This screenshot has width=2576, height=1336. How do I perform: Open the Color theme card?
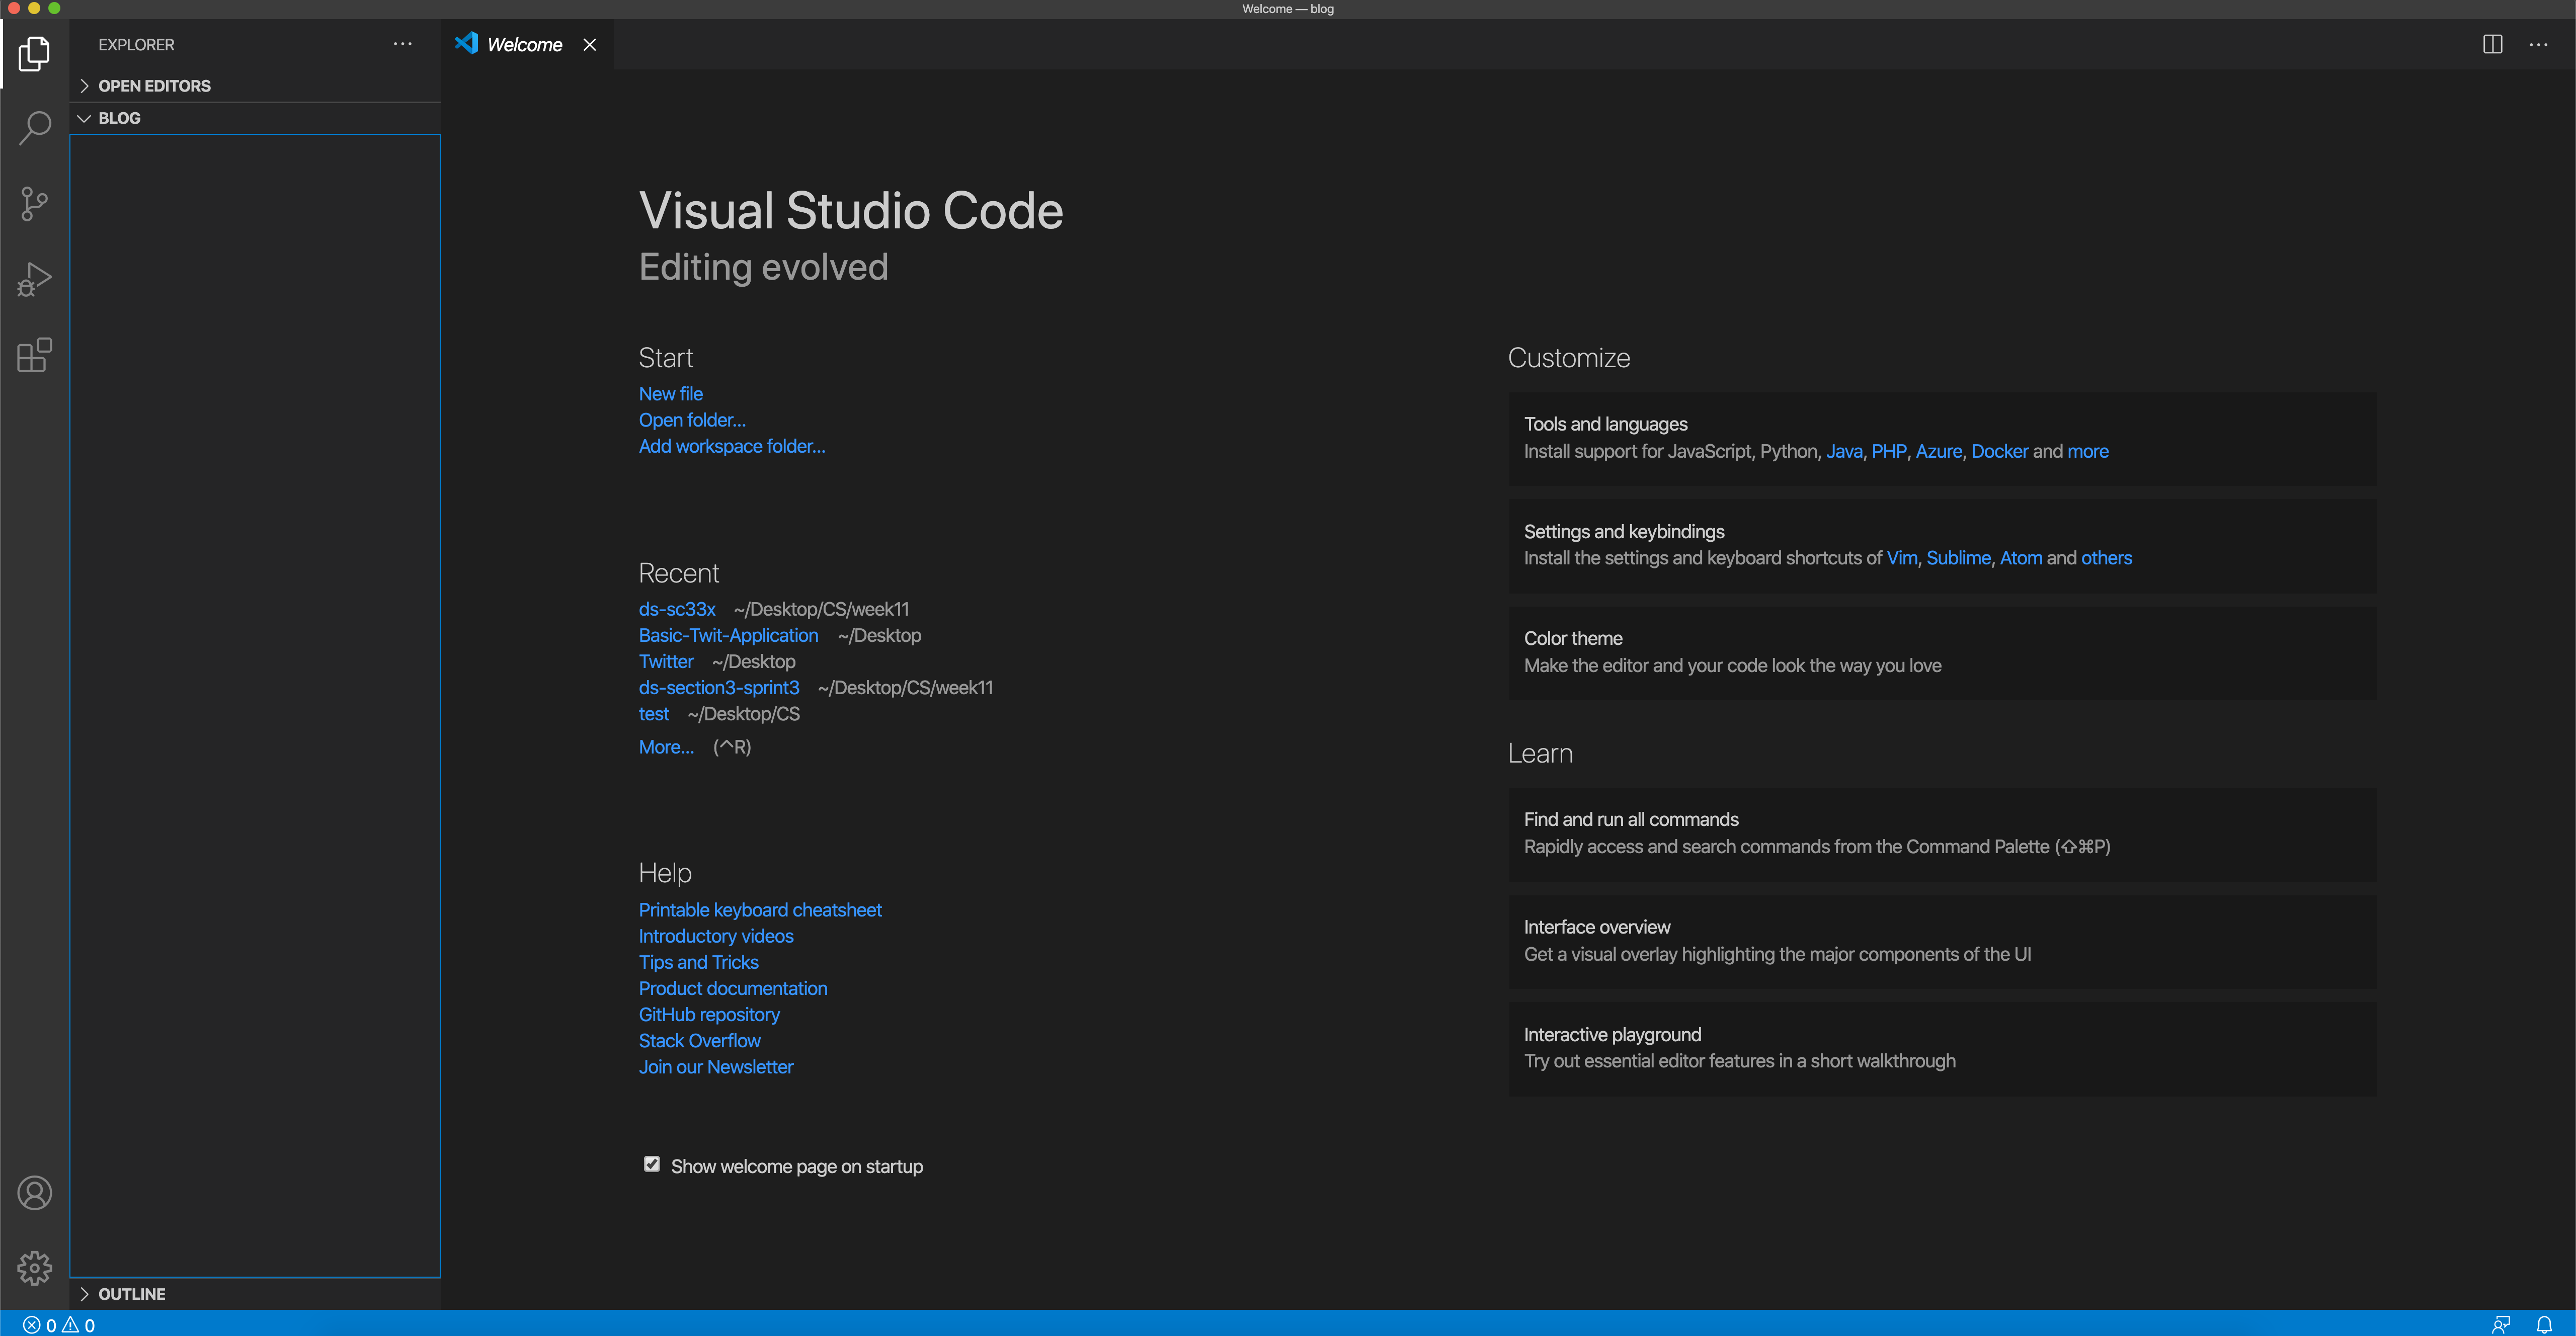coord(1942,652)
